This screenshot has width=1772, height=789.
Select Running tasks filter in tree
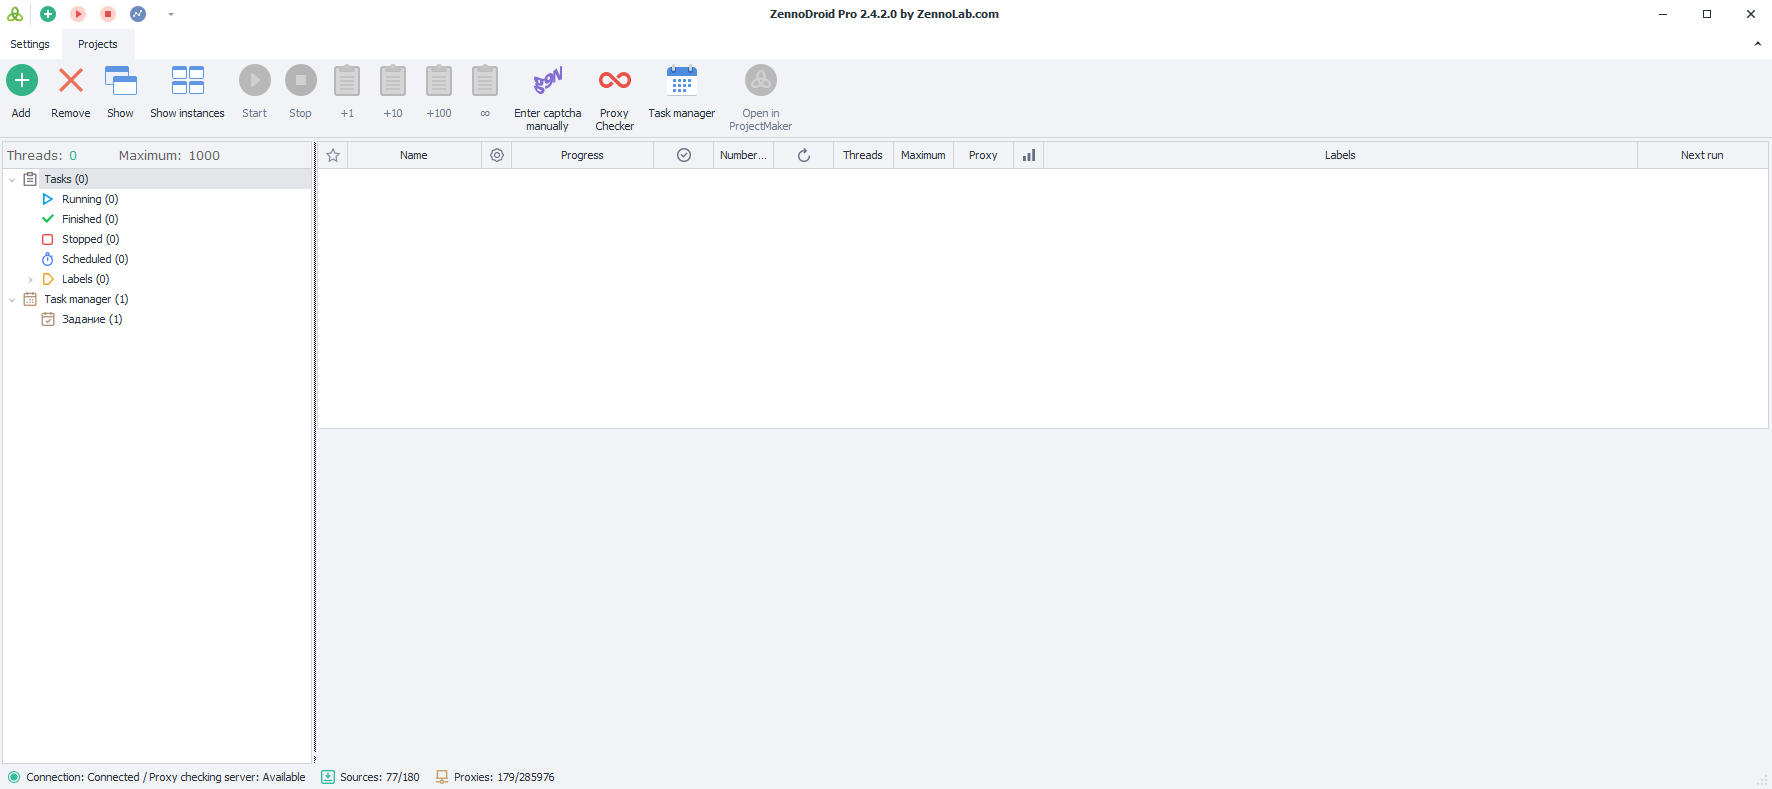coord(89,199)
